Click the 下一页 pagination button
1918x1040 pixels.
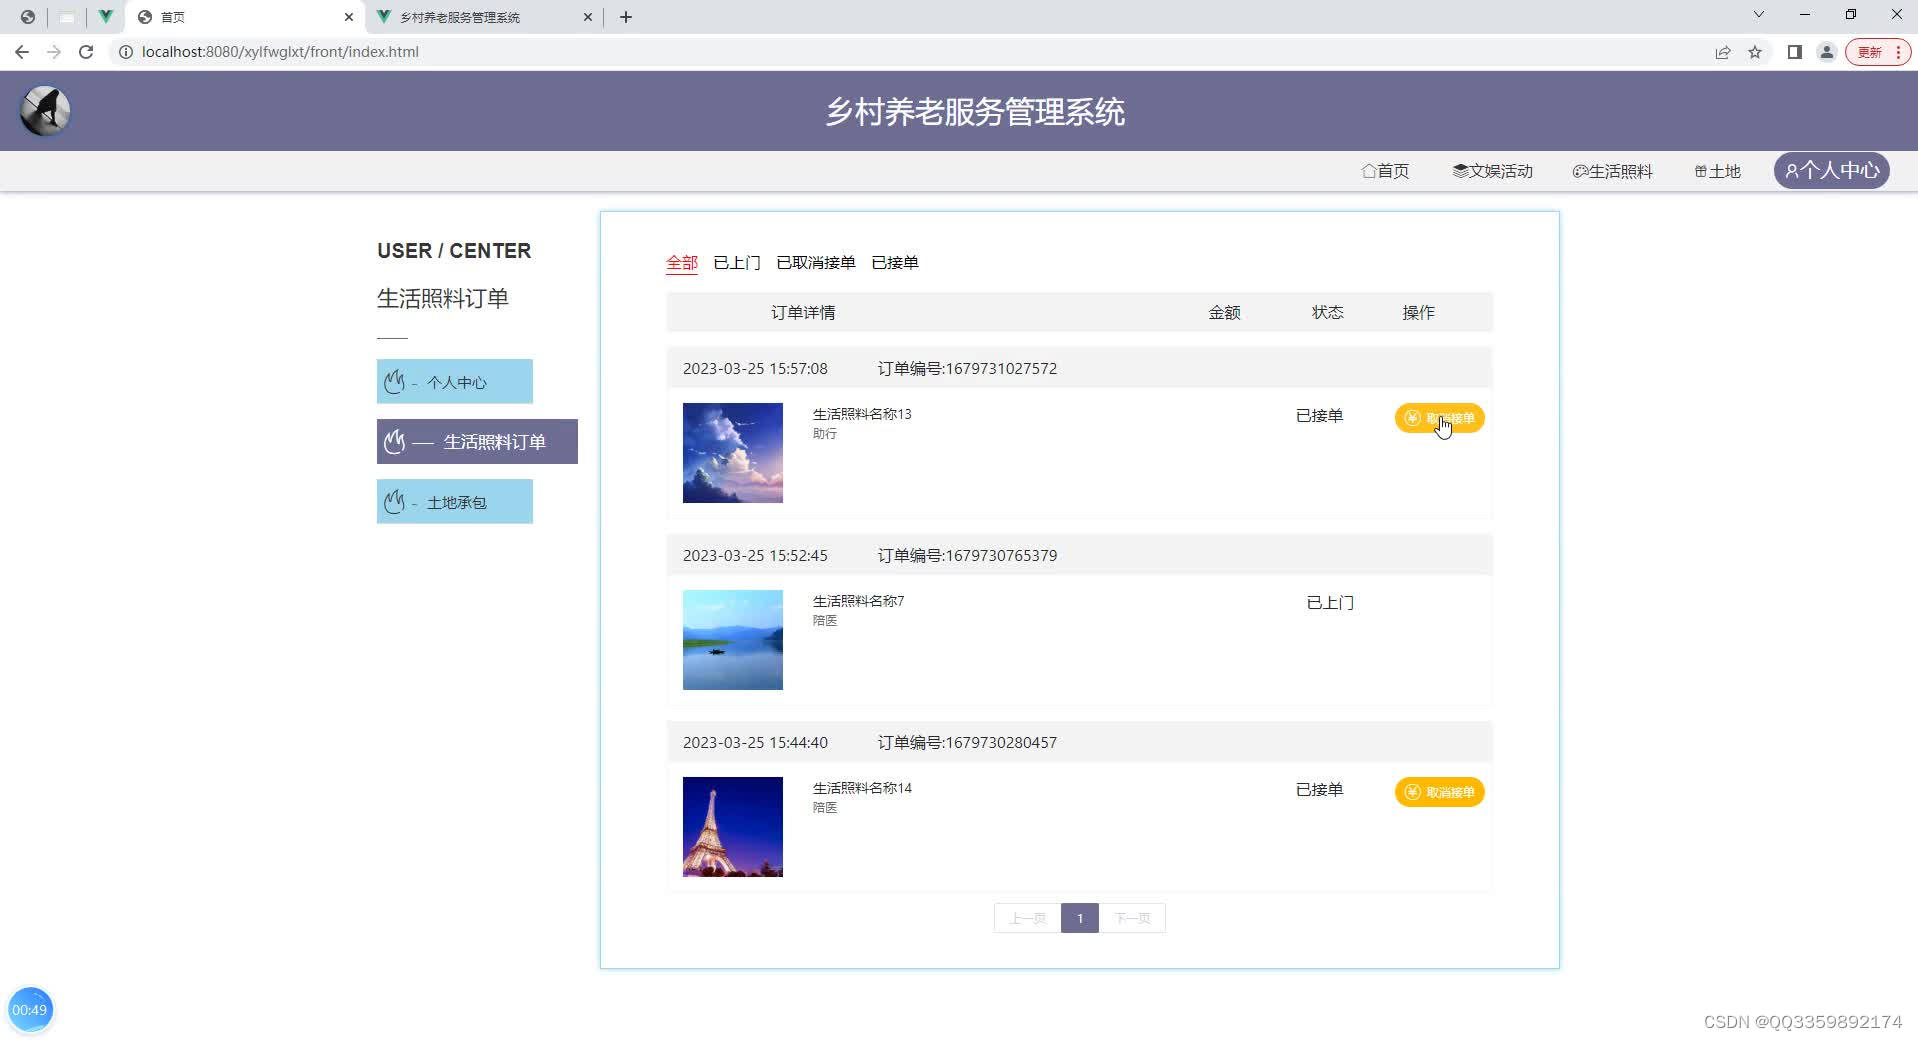coord(1132,918)
